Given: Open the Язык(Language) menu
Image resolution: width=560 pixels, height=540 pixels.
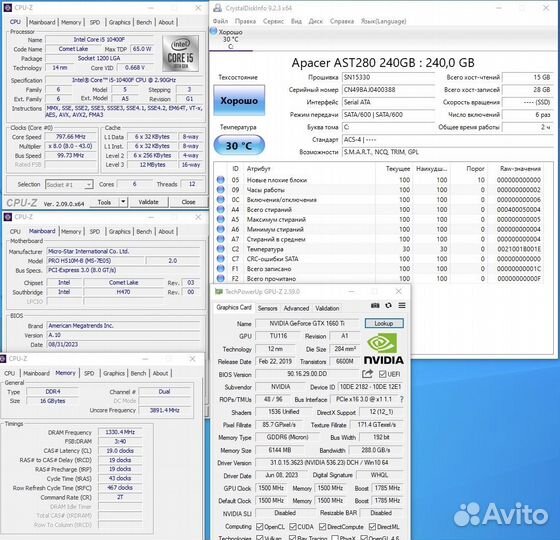Looking at the screenshot, I should point(383,21).
